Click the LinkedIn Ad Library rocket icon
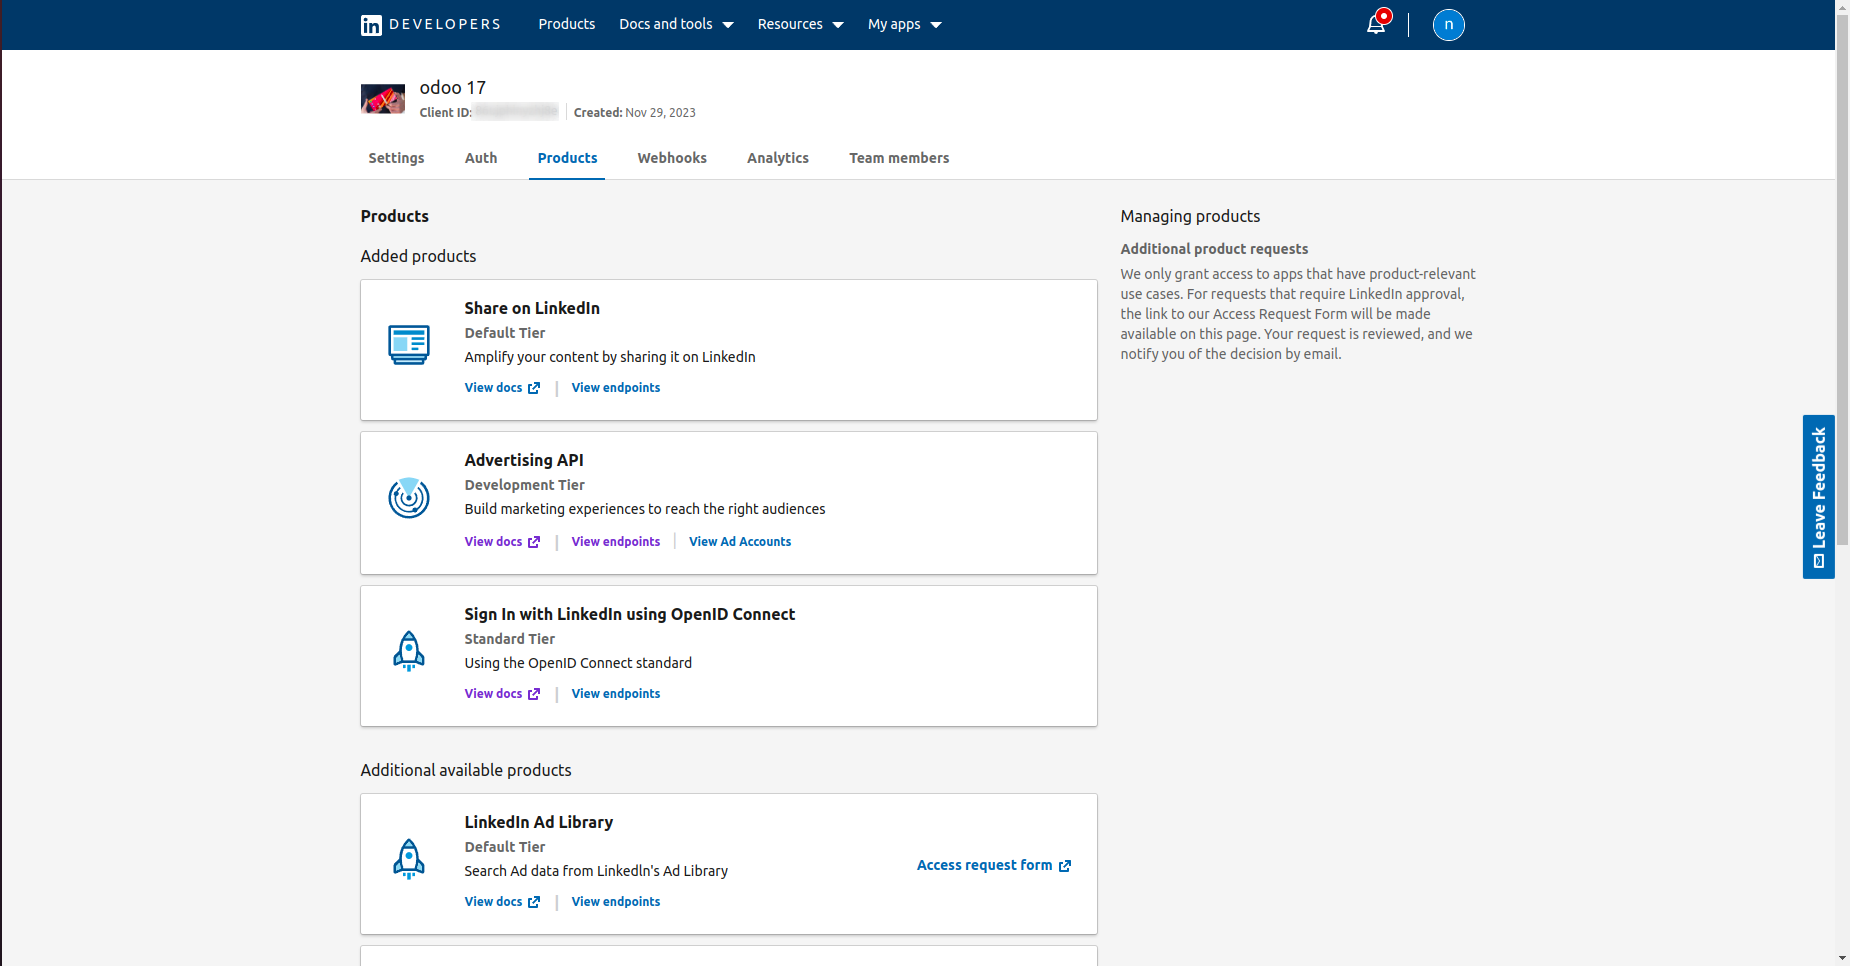The width and height of the screenshot is (1850, 966). click(409, 859)
